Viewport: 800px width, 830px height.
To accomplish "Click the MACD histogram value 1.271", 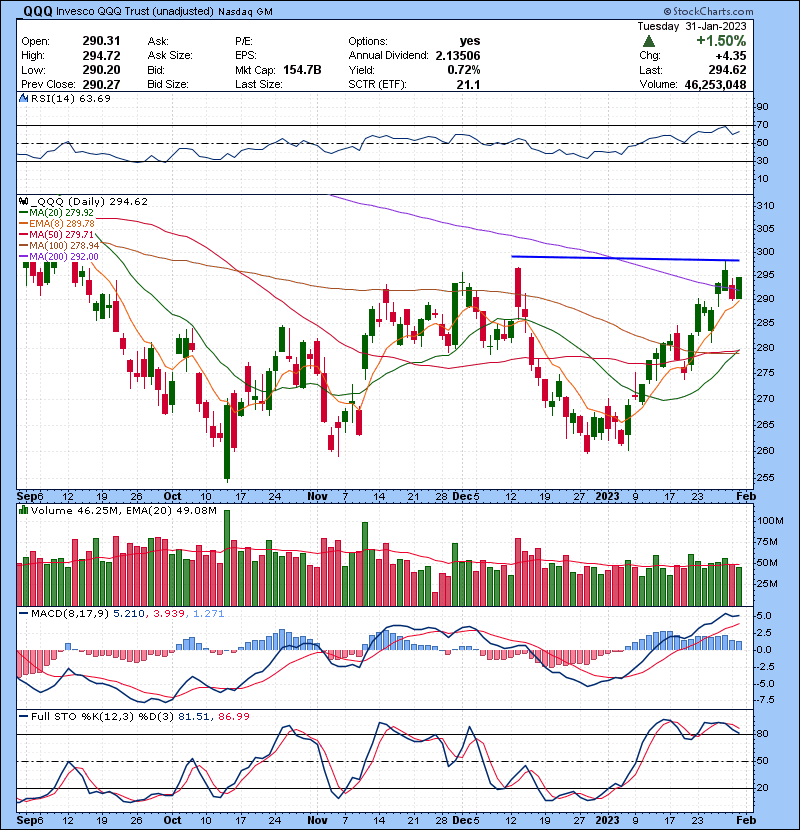I will [209, 614].
